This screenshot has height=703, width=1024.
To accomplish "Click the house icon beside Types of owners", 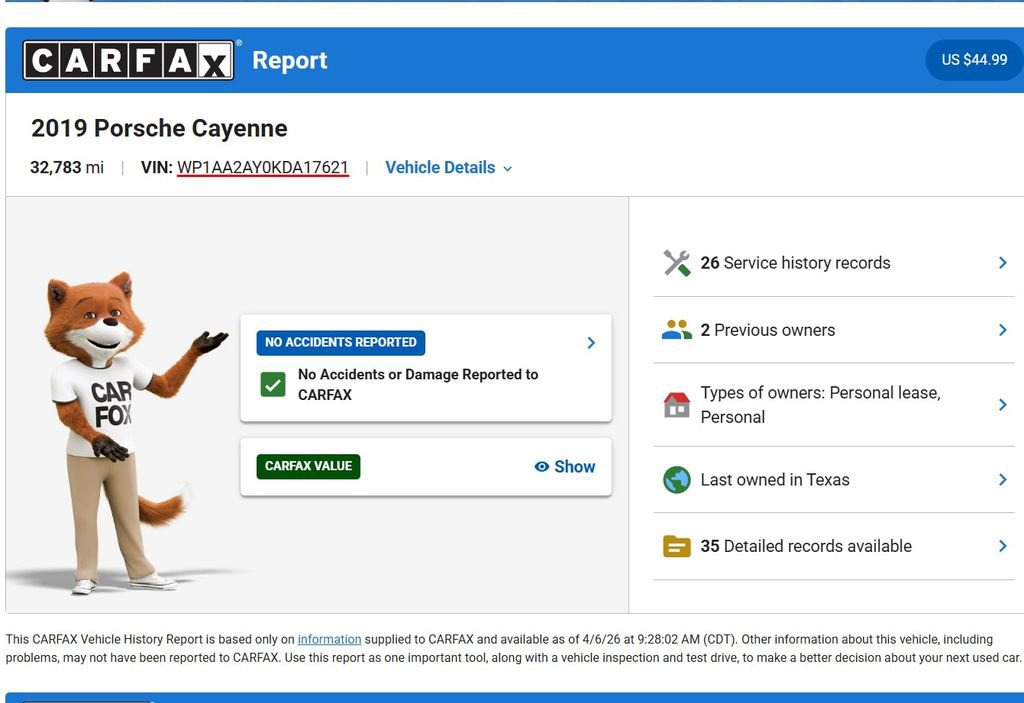I will 676,404.
